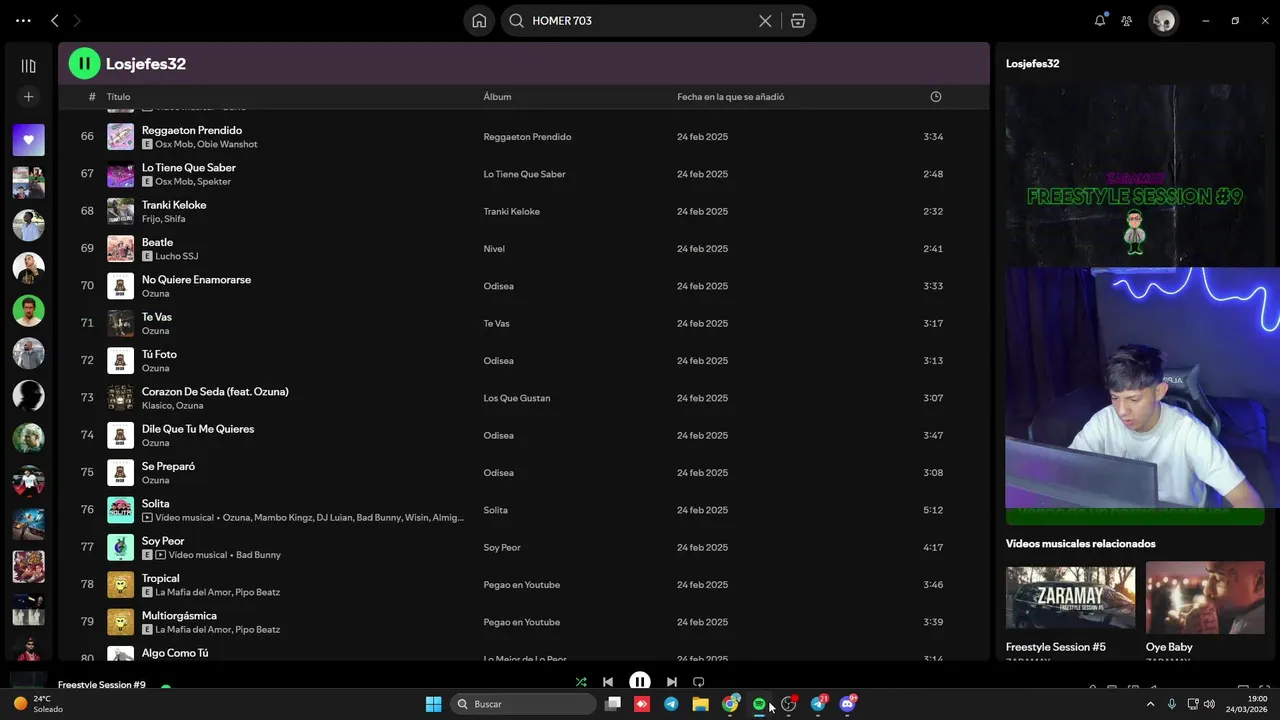
Task: Select the track No Quiere Enamorarse
Action: tap(196, 280)
